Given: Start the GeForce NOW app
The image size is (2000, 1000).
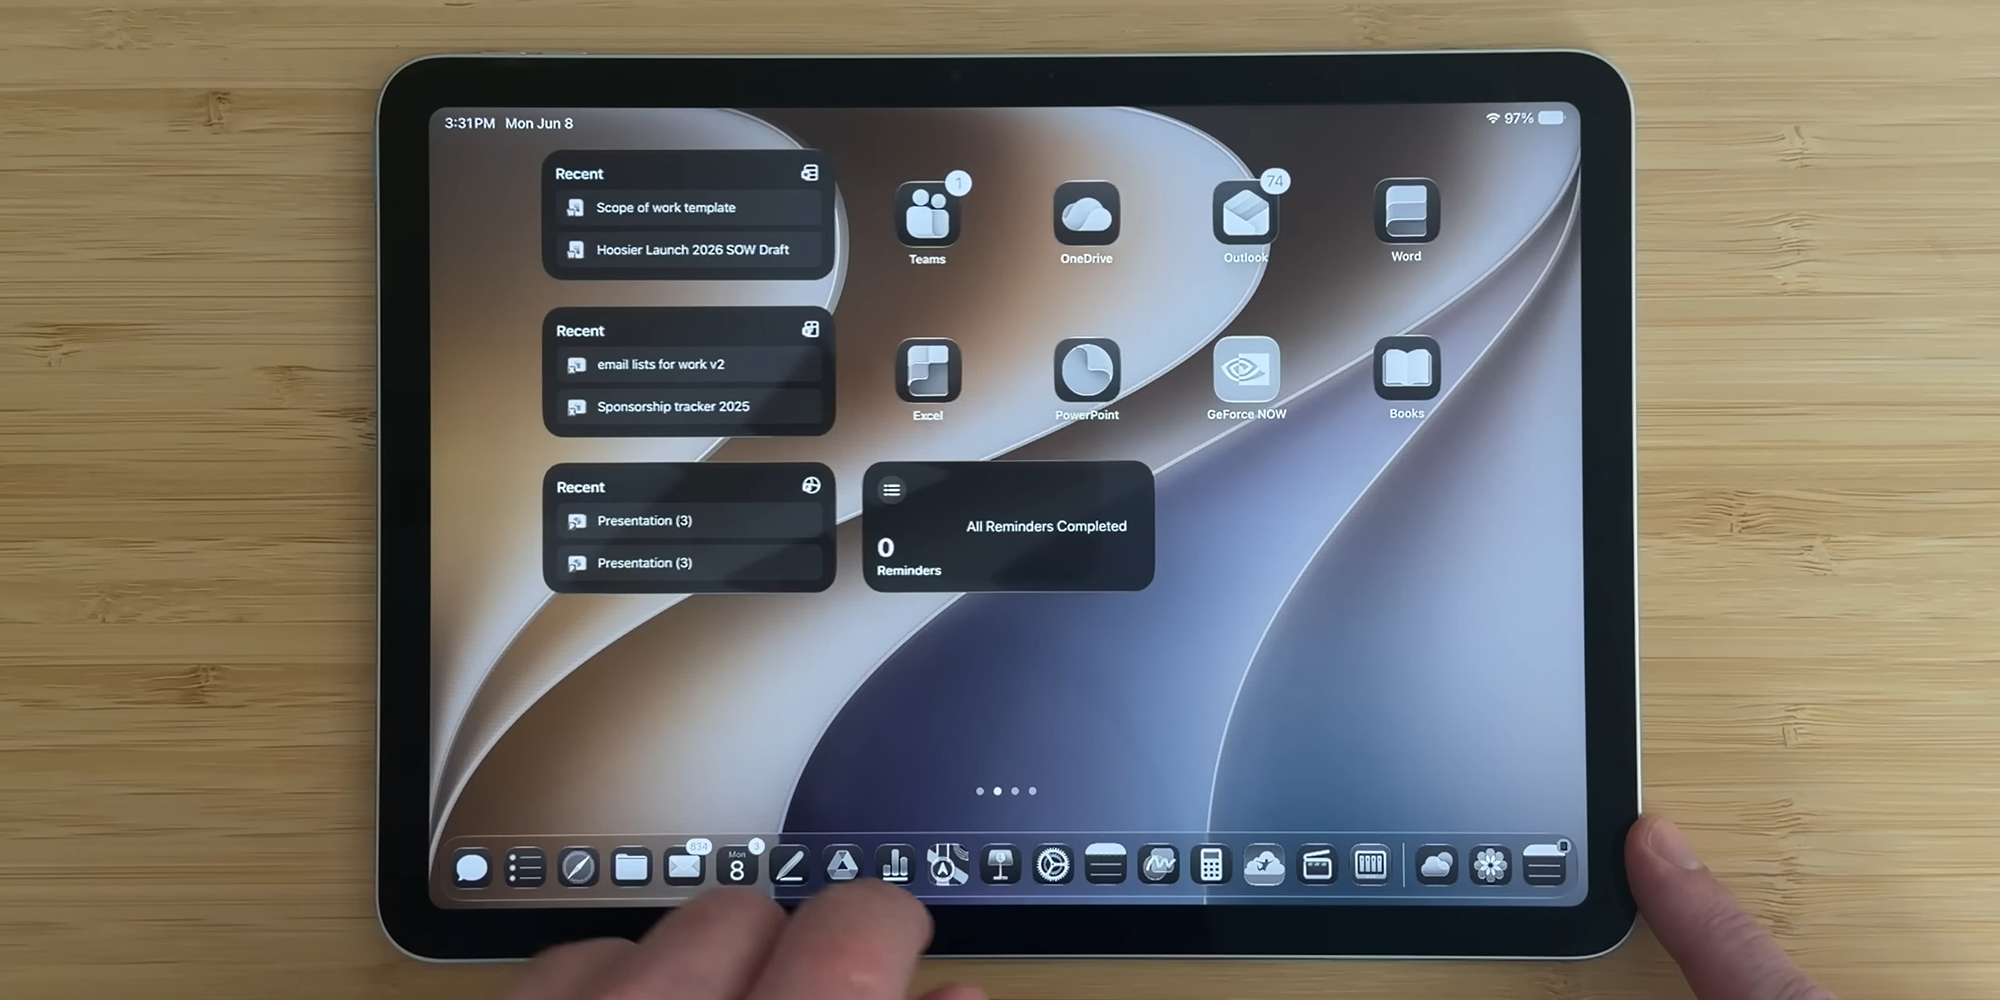Looking at the screenshot, I should [x=1246, y=369].
